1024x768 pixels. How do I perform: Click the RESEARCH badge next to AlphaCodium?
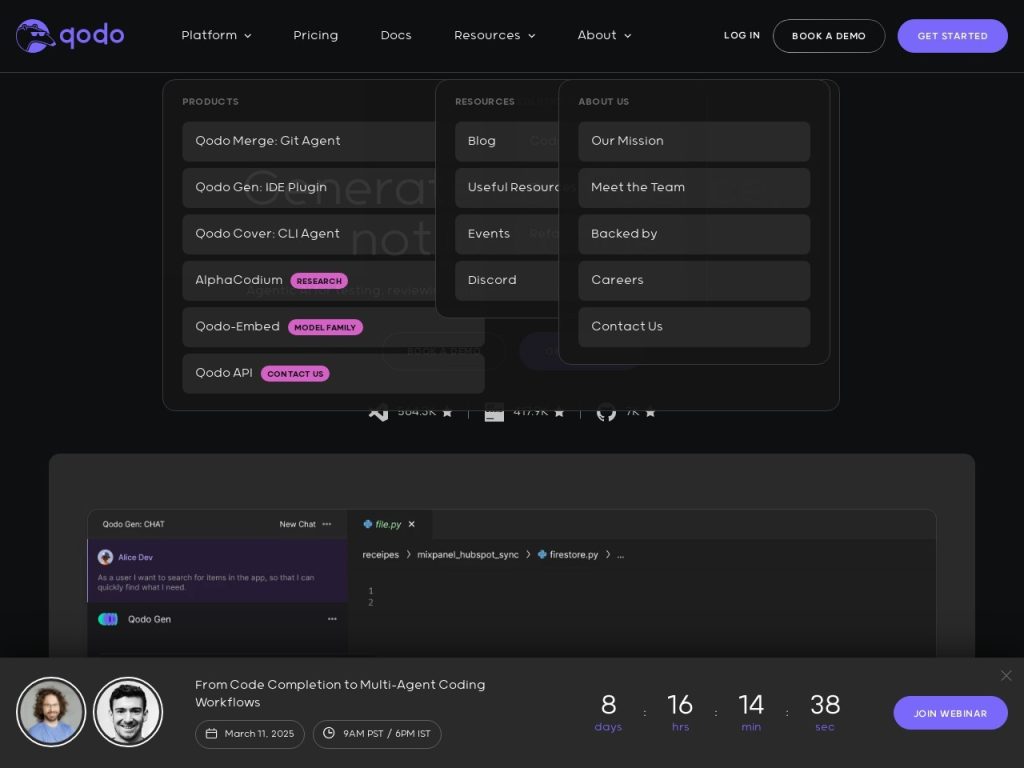(x=319, y=281)
